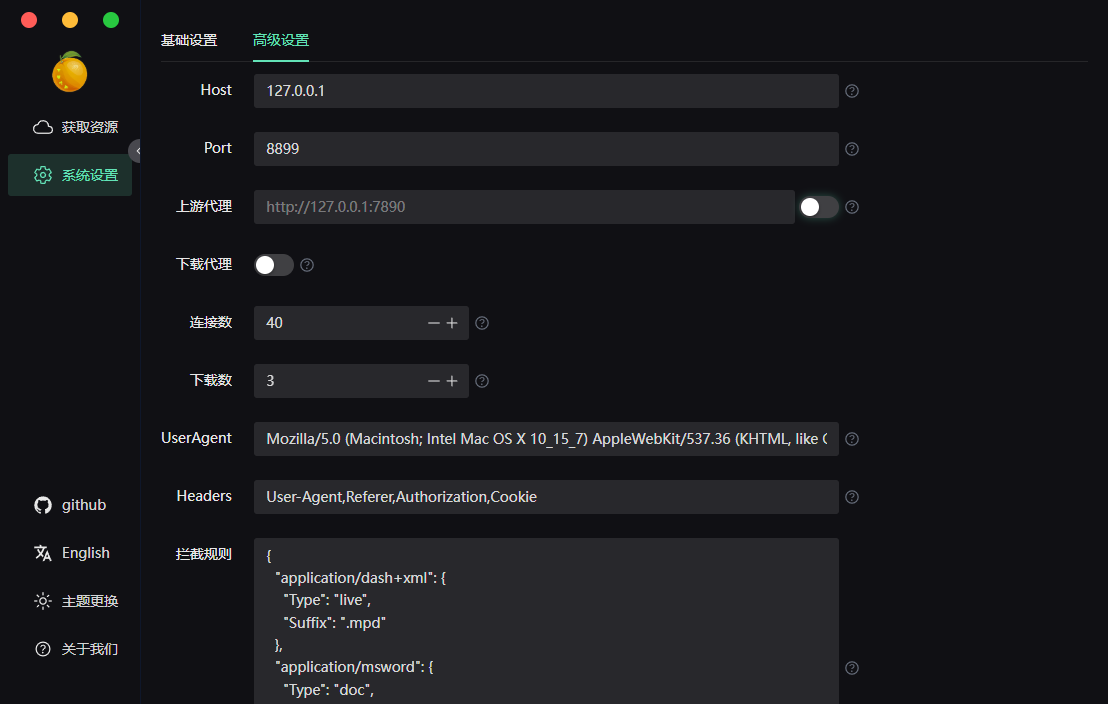
Task: Click help icon beside Port field
Action: [x=852, y=149]
